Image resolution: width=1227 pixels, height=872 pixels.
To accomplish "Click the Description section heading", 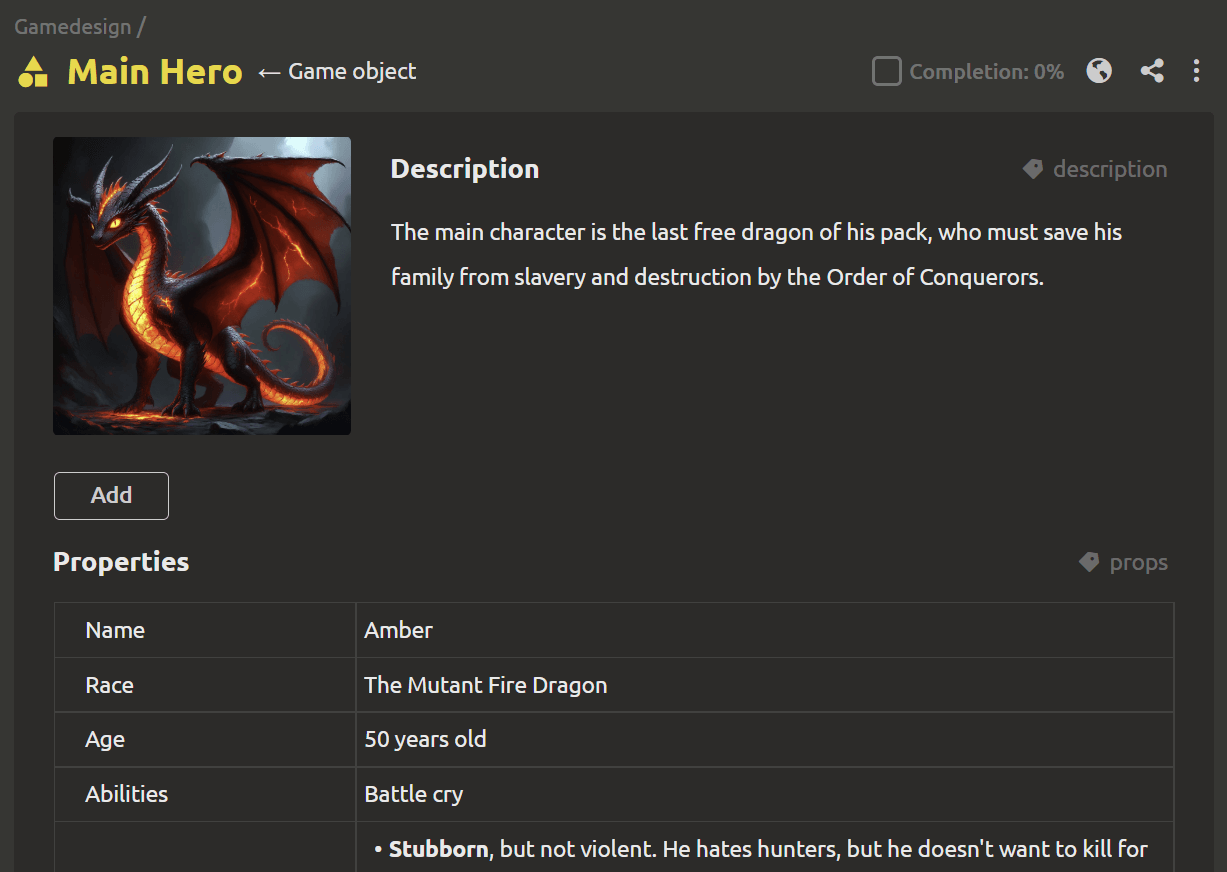I will click(x=465, y=169).
